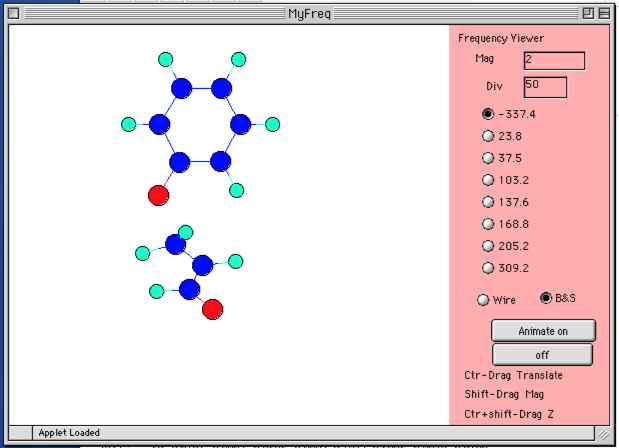
Task: Click the Ctr-Drag Translate hint text
Action: (513, 375)
